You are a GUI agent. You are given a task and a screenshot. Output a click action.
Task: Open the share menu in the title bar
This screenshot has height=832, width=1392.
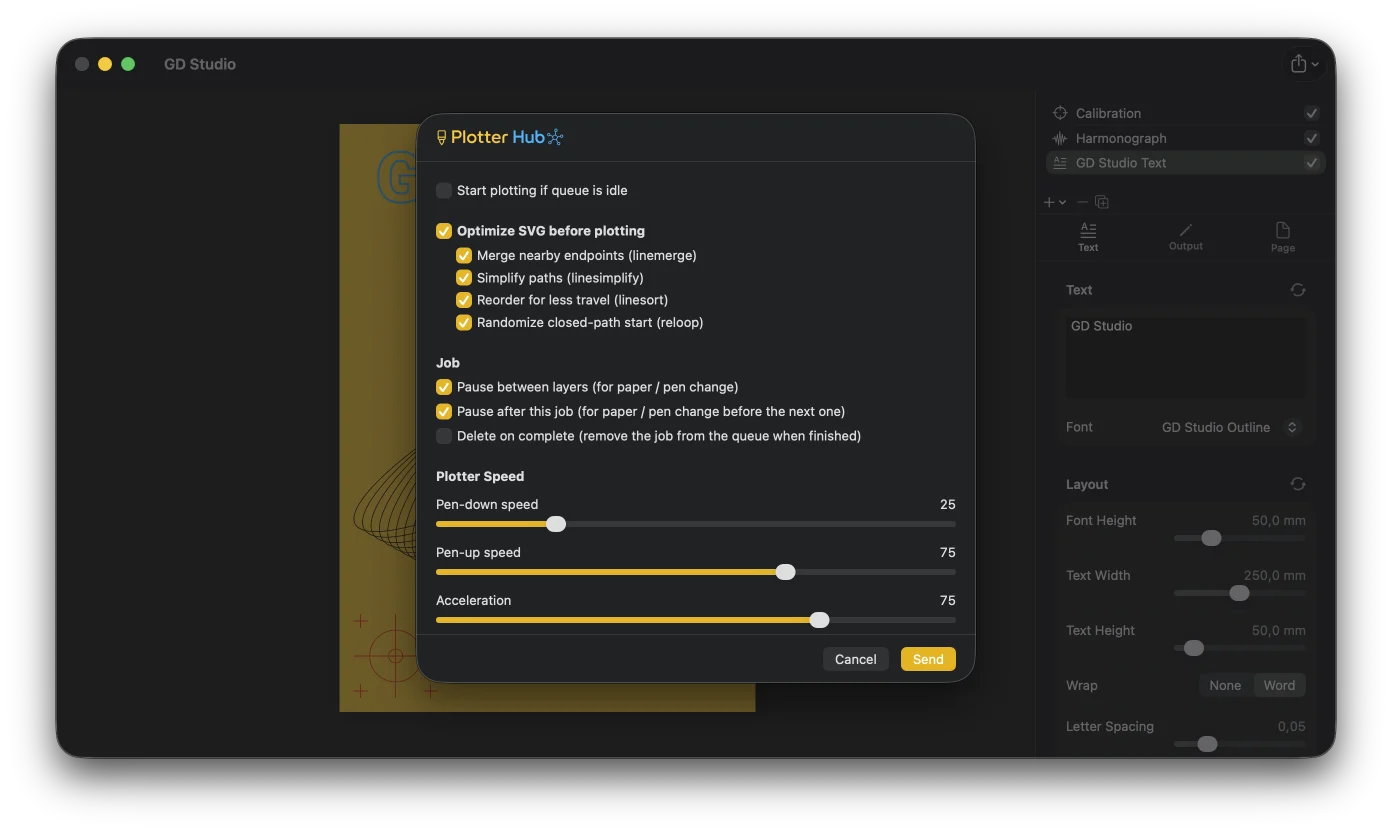click(1304, 64)
